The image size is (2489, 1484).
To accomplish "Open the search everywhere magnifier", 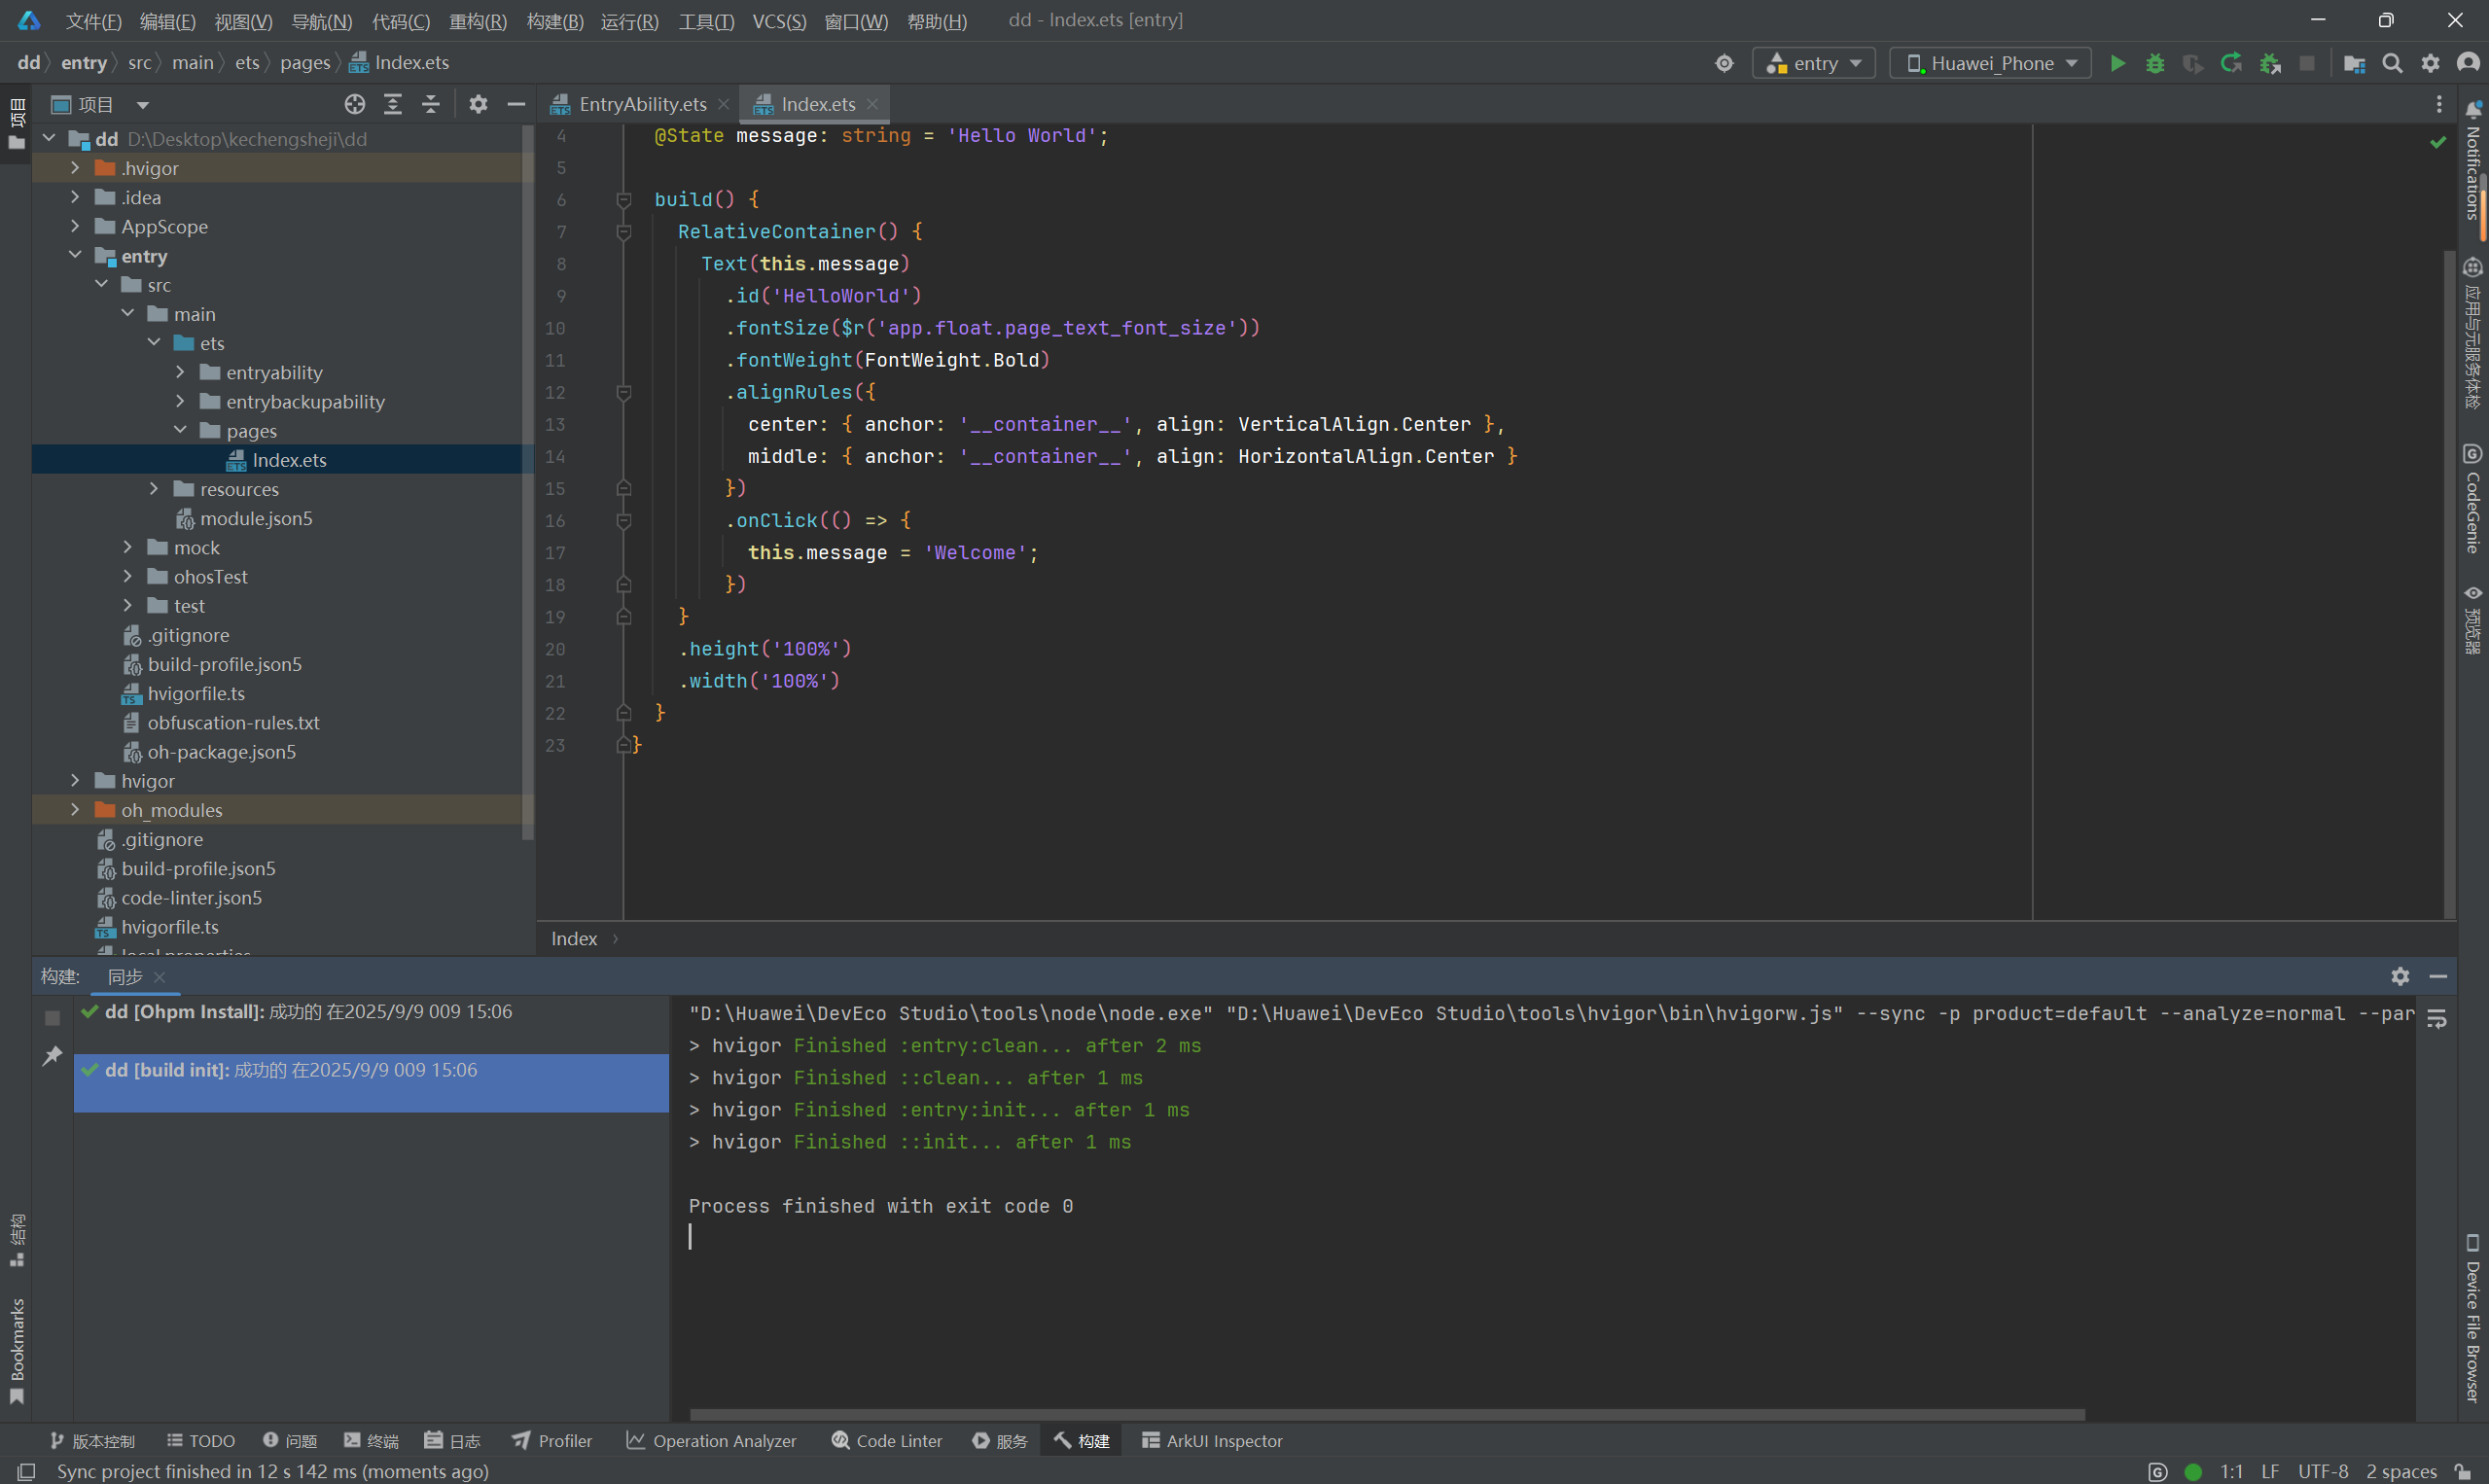I will [2392, 63].
